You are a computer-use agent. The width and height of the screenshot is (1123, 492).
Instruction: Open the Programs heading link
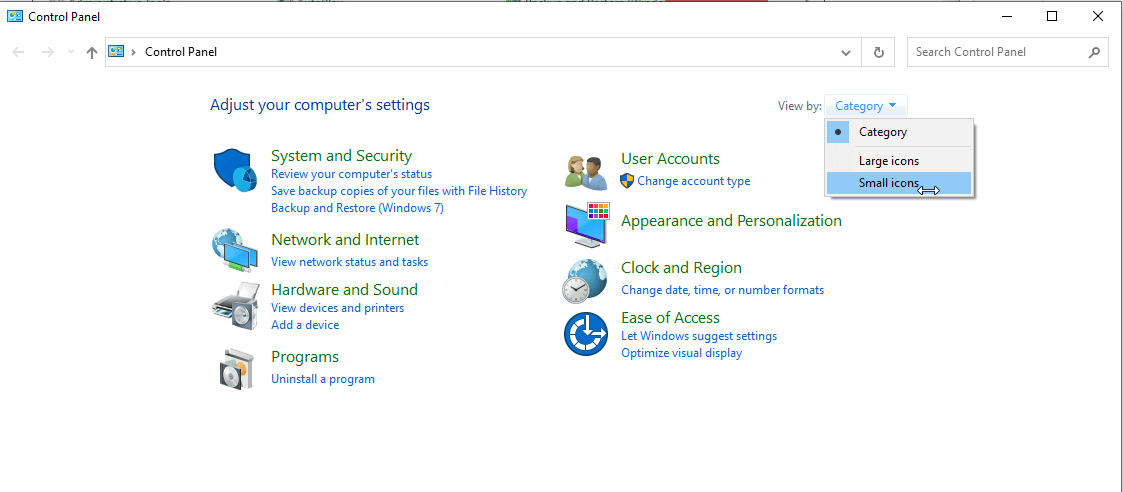pyautogui.click(x=305, y=357)
